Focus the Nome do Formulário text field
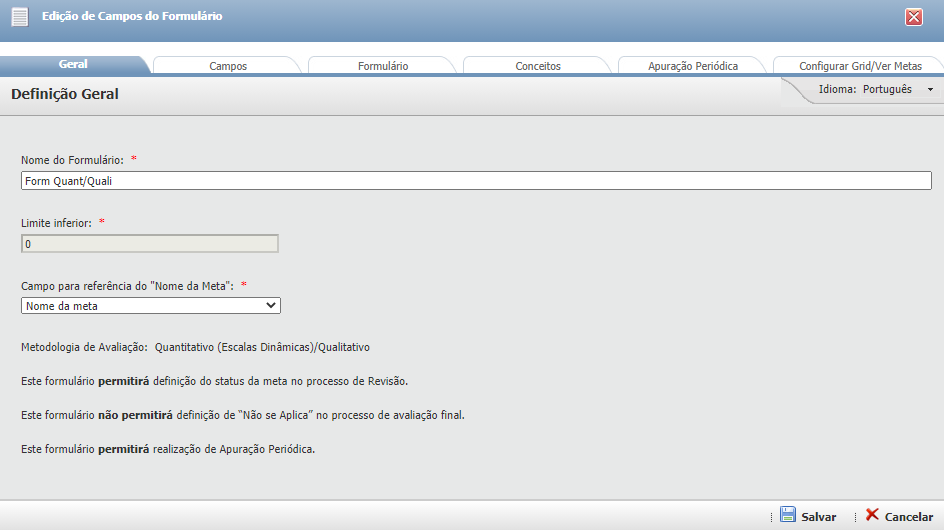The width and height of the screenshot is (944, 530). coord(476,181)
